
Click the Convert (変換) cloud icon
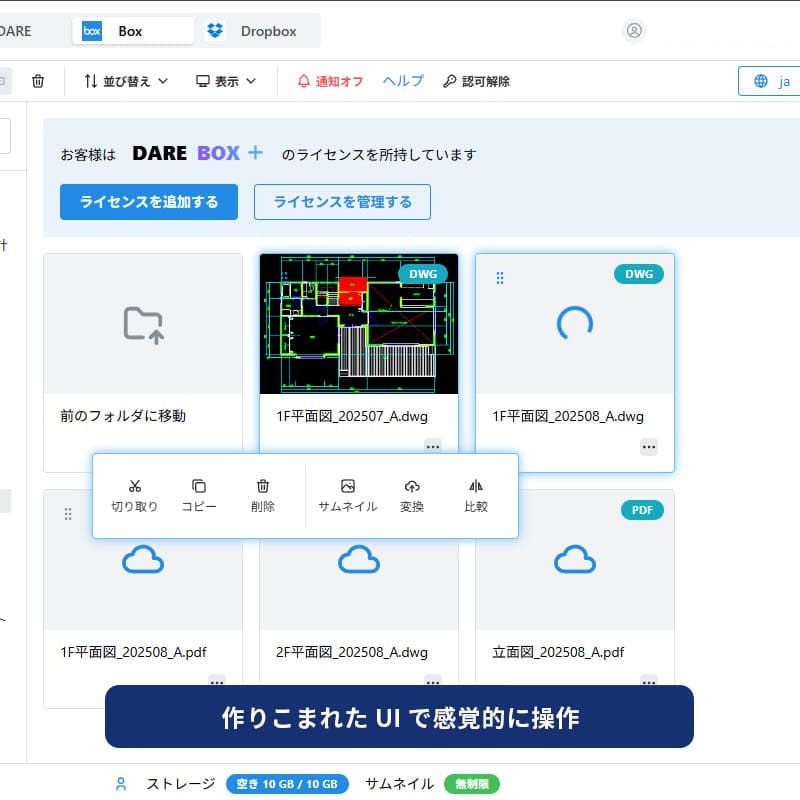[412, 495]
